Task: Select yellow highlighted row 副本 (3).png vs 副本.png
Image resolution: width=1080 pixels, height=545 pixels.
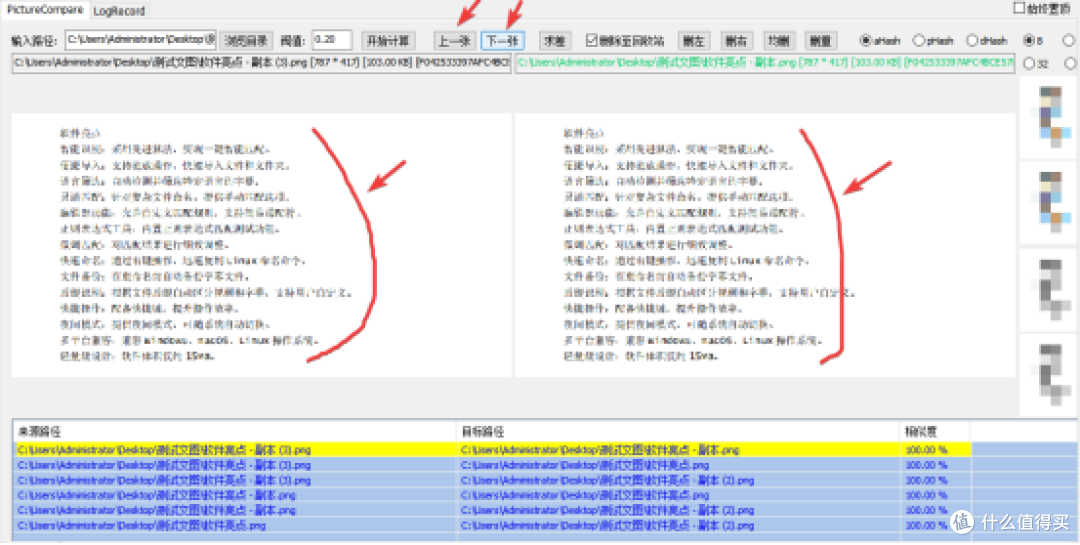Action: 492,450
